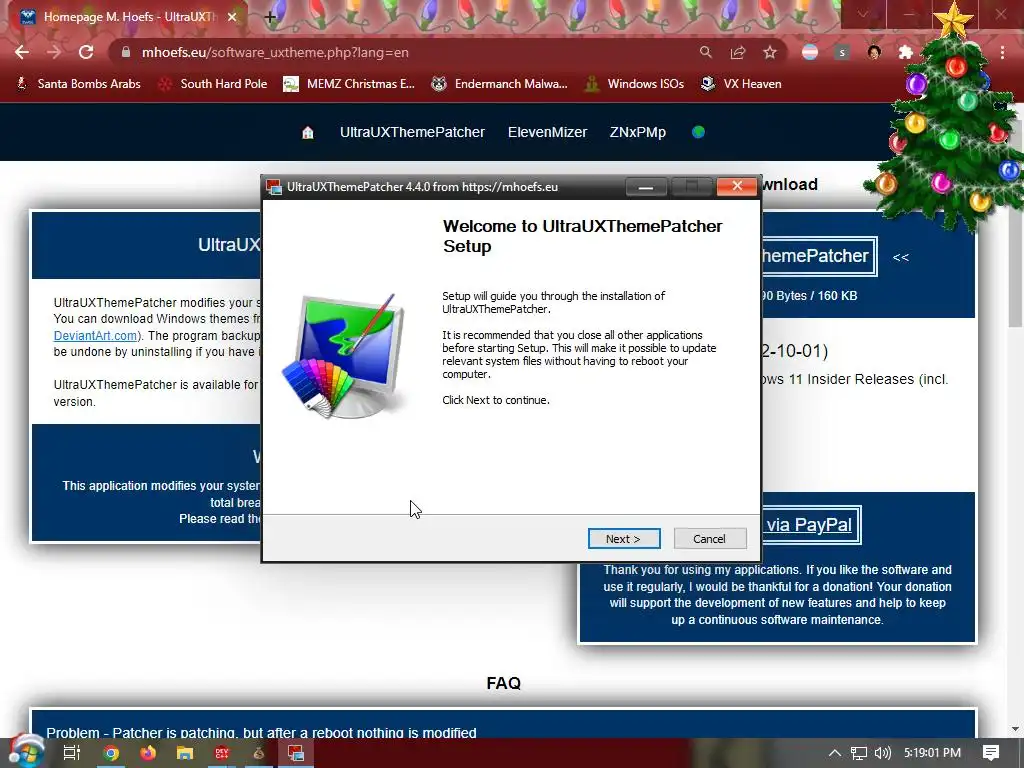Open ElevenMizer in the site menu
This screenshot has height=768, width=1024.
[547, 132]
